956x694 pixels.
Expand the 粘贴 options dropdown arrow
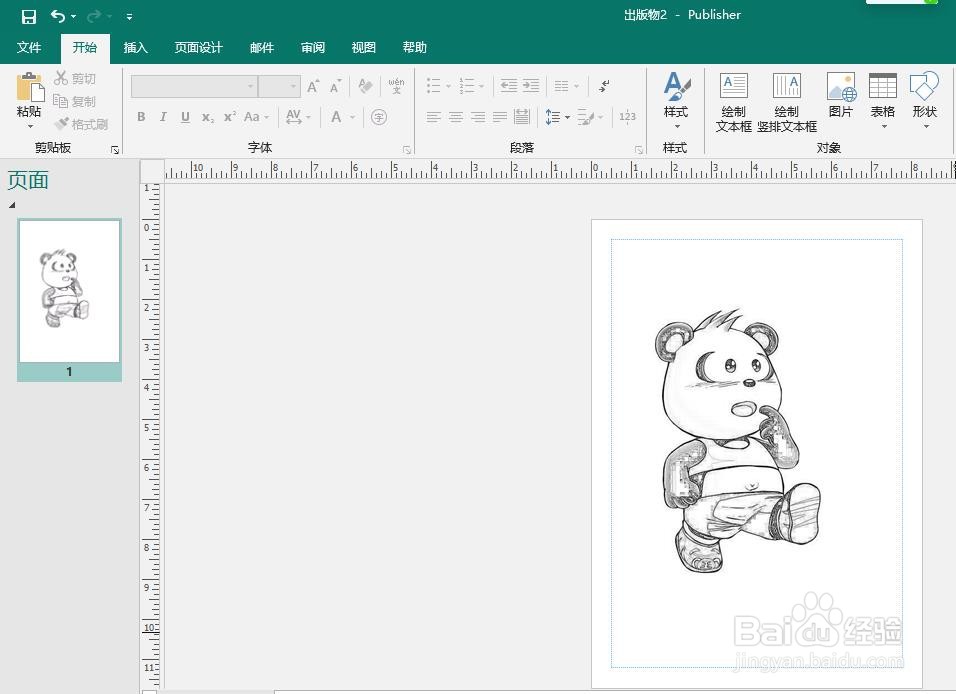pyautogui.click(x=29, y=126)
